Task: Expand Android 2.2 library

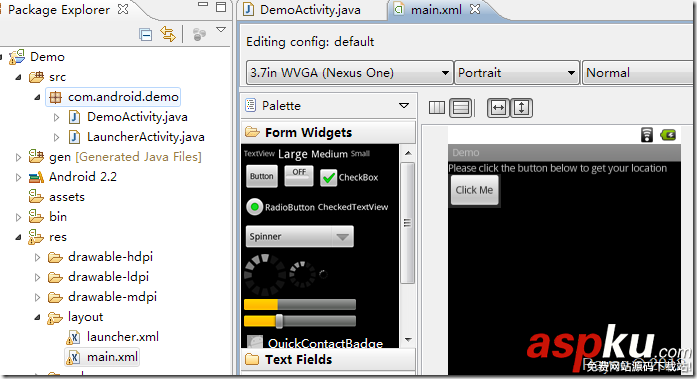Action: click(18, 177)
